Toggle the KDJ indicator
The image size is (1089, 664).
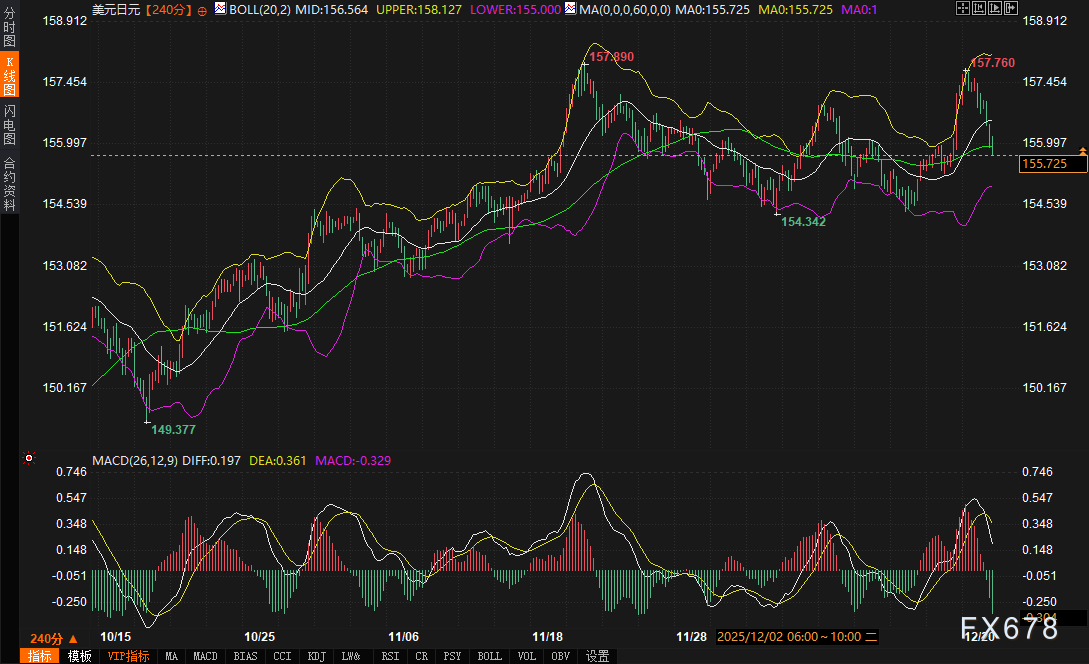[x=317, y=656]
